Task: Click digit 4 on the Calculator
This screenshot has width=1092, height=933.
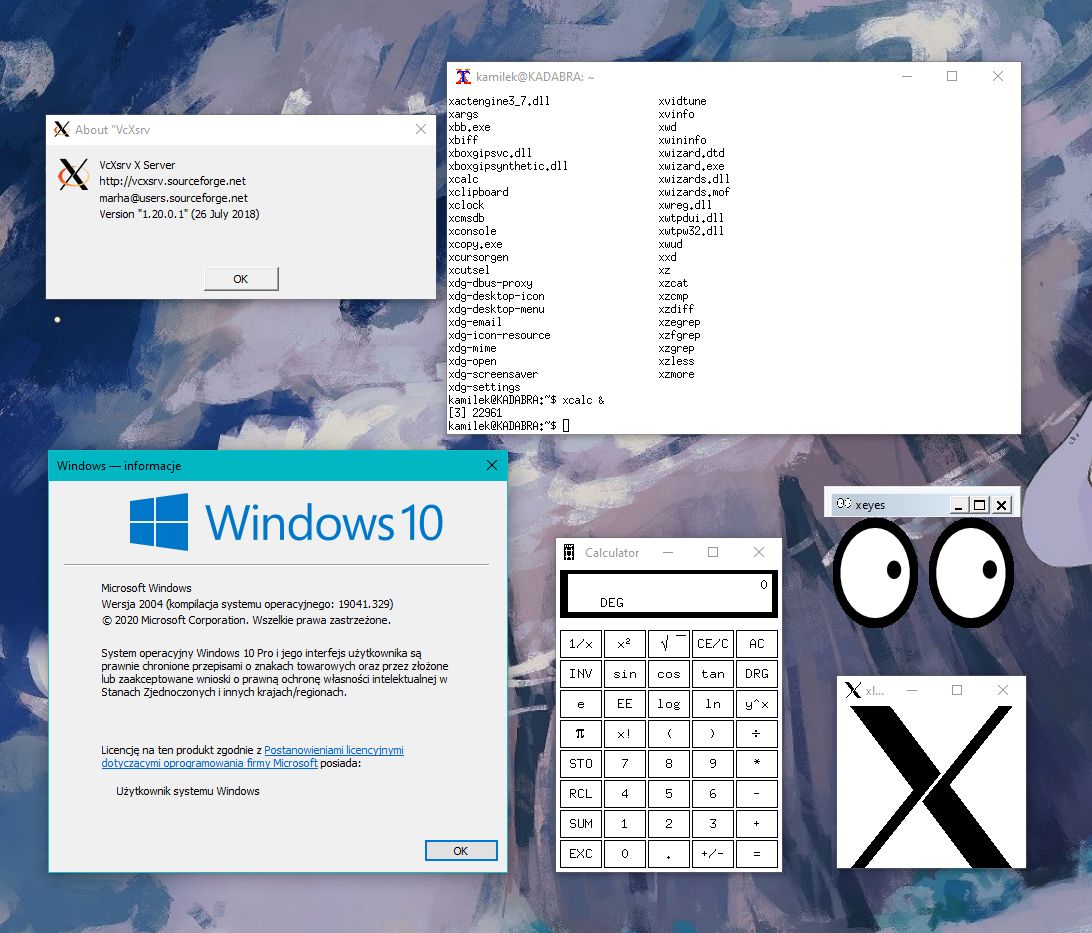Action: (x=625, y=794)
